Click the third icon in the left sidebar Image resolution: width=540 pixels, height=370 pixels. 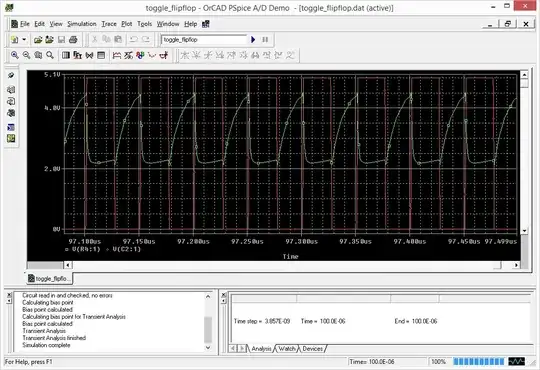tap(11, 101)
